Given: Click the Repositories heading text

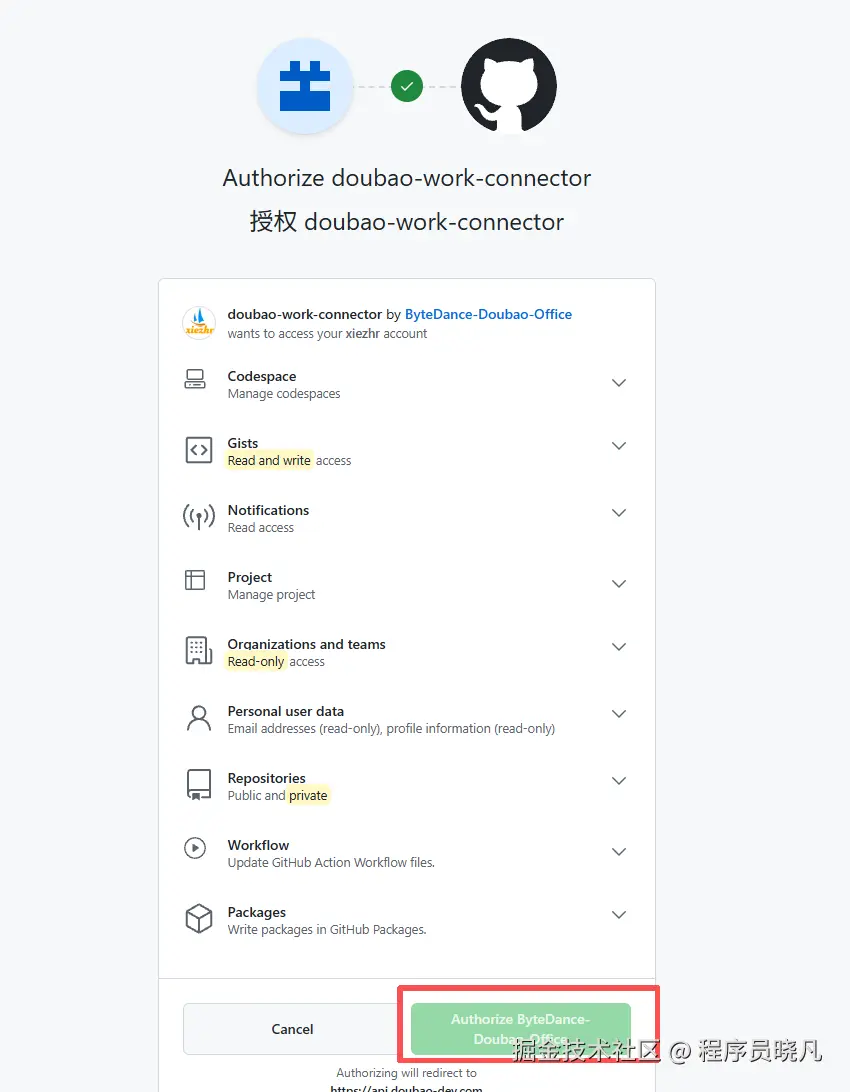Looking at the screenshot, I should click(267, 778).
